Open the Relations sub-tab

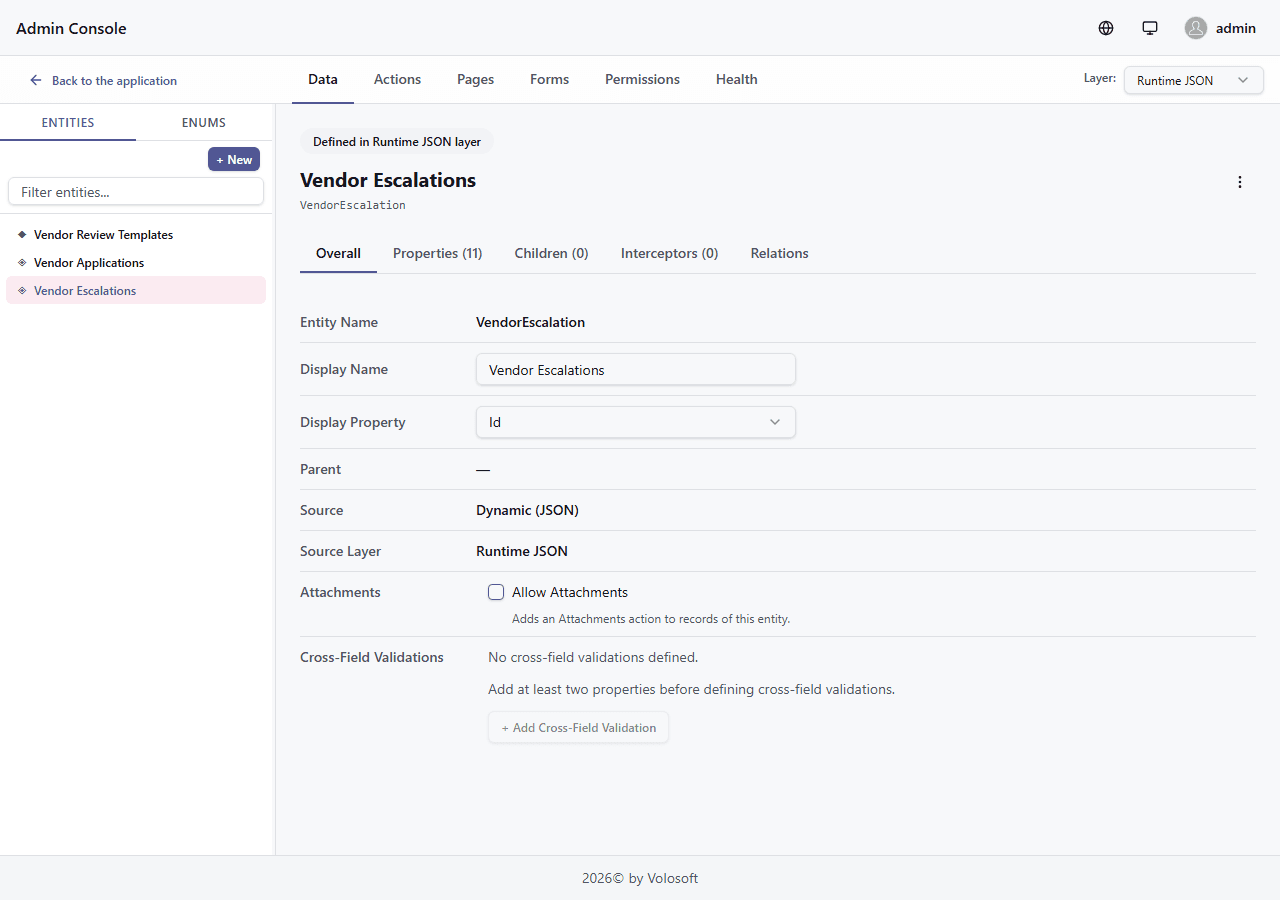pos(779,253)
